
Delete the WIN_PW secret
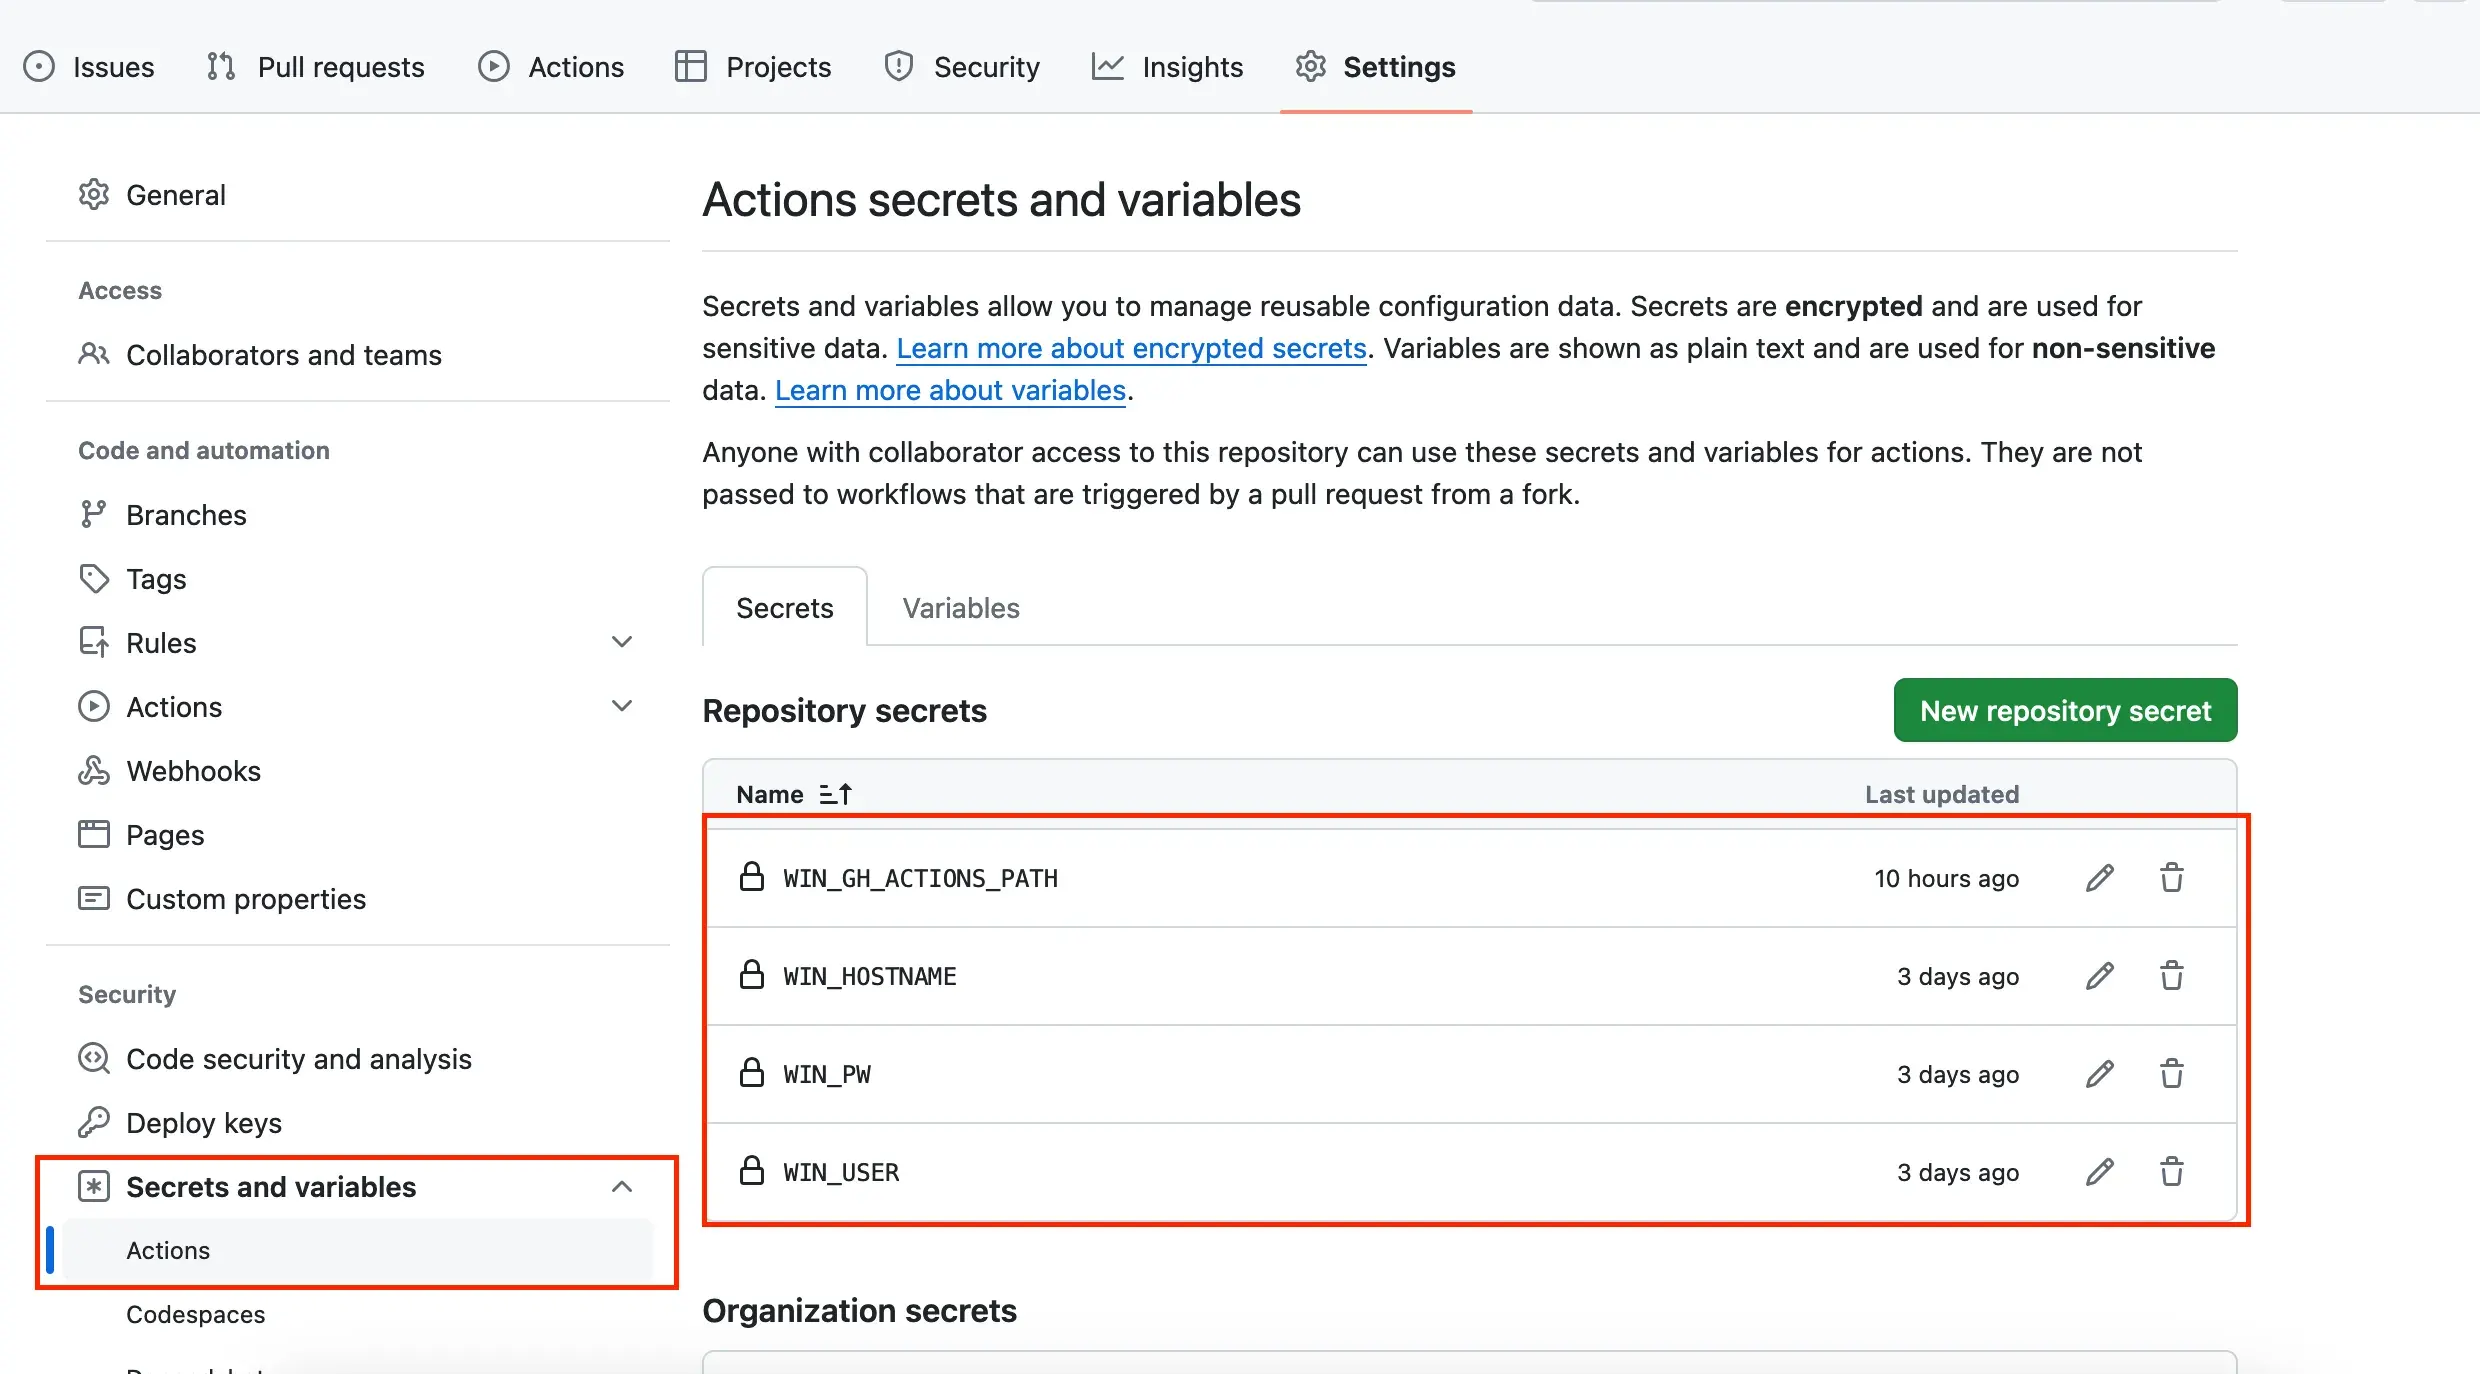2172,1074
